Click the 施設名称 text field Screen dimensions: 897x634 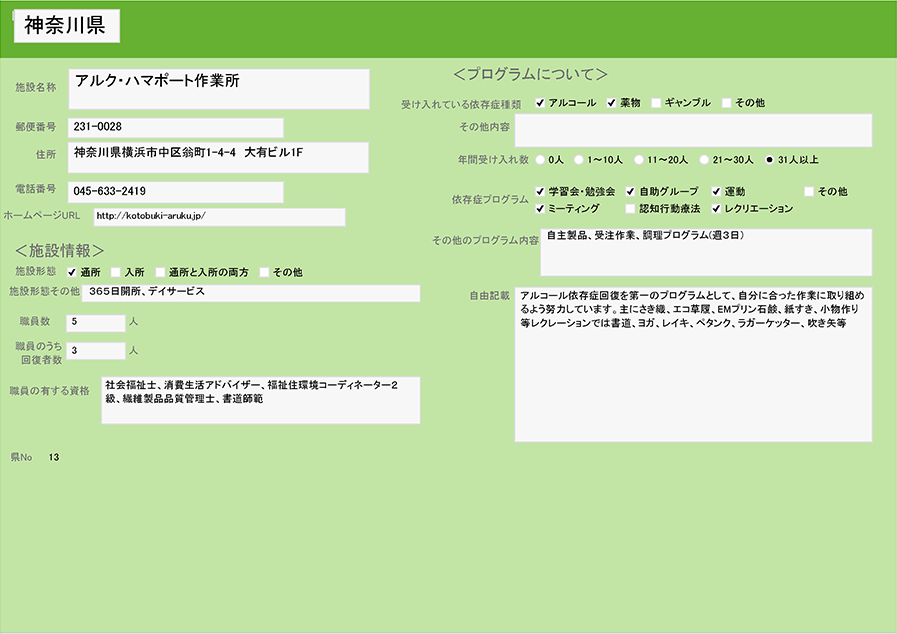218,88
